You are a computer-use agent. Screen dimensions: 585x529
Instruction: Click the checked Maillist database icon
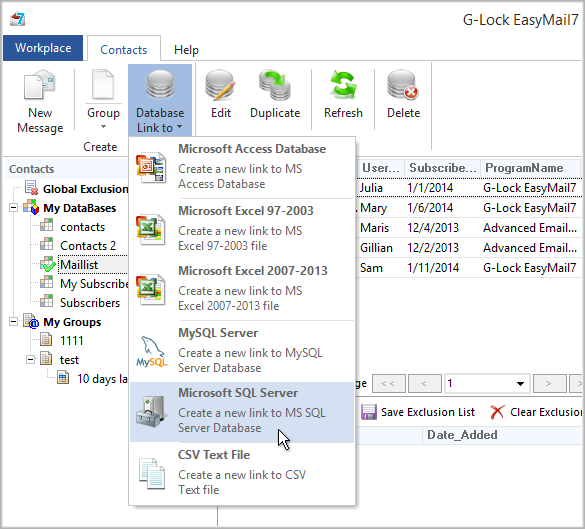[x=48, y=264]
